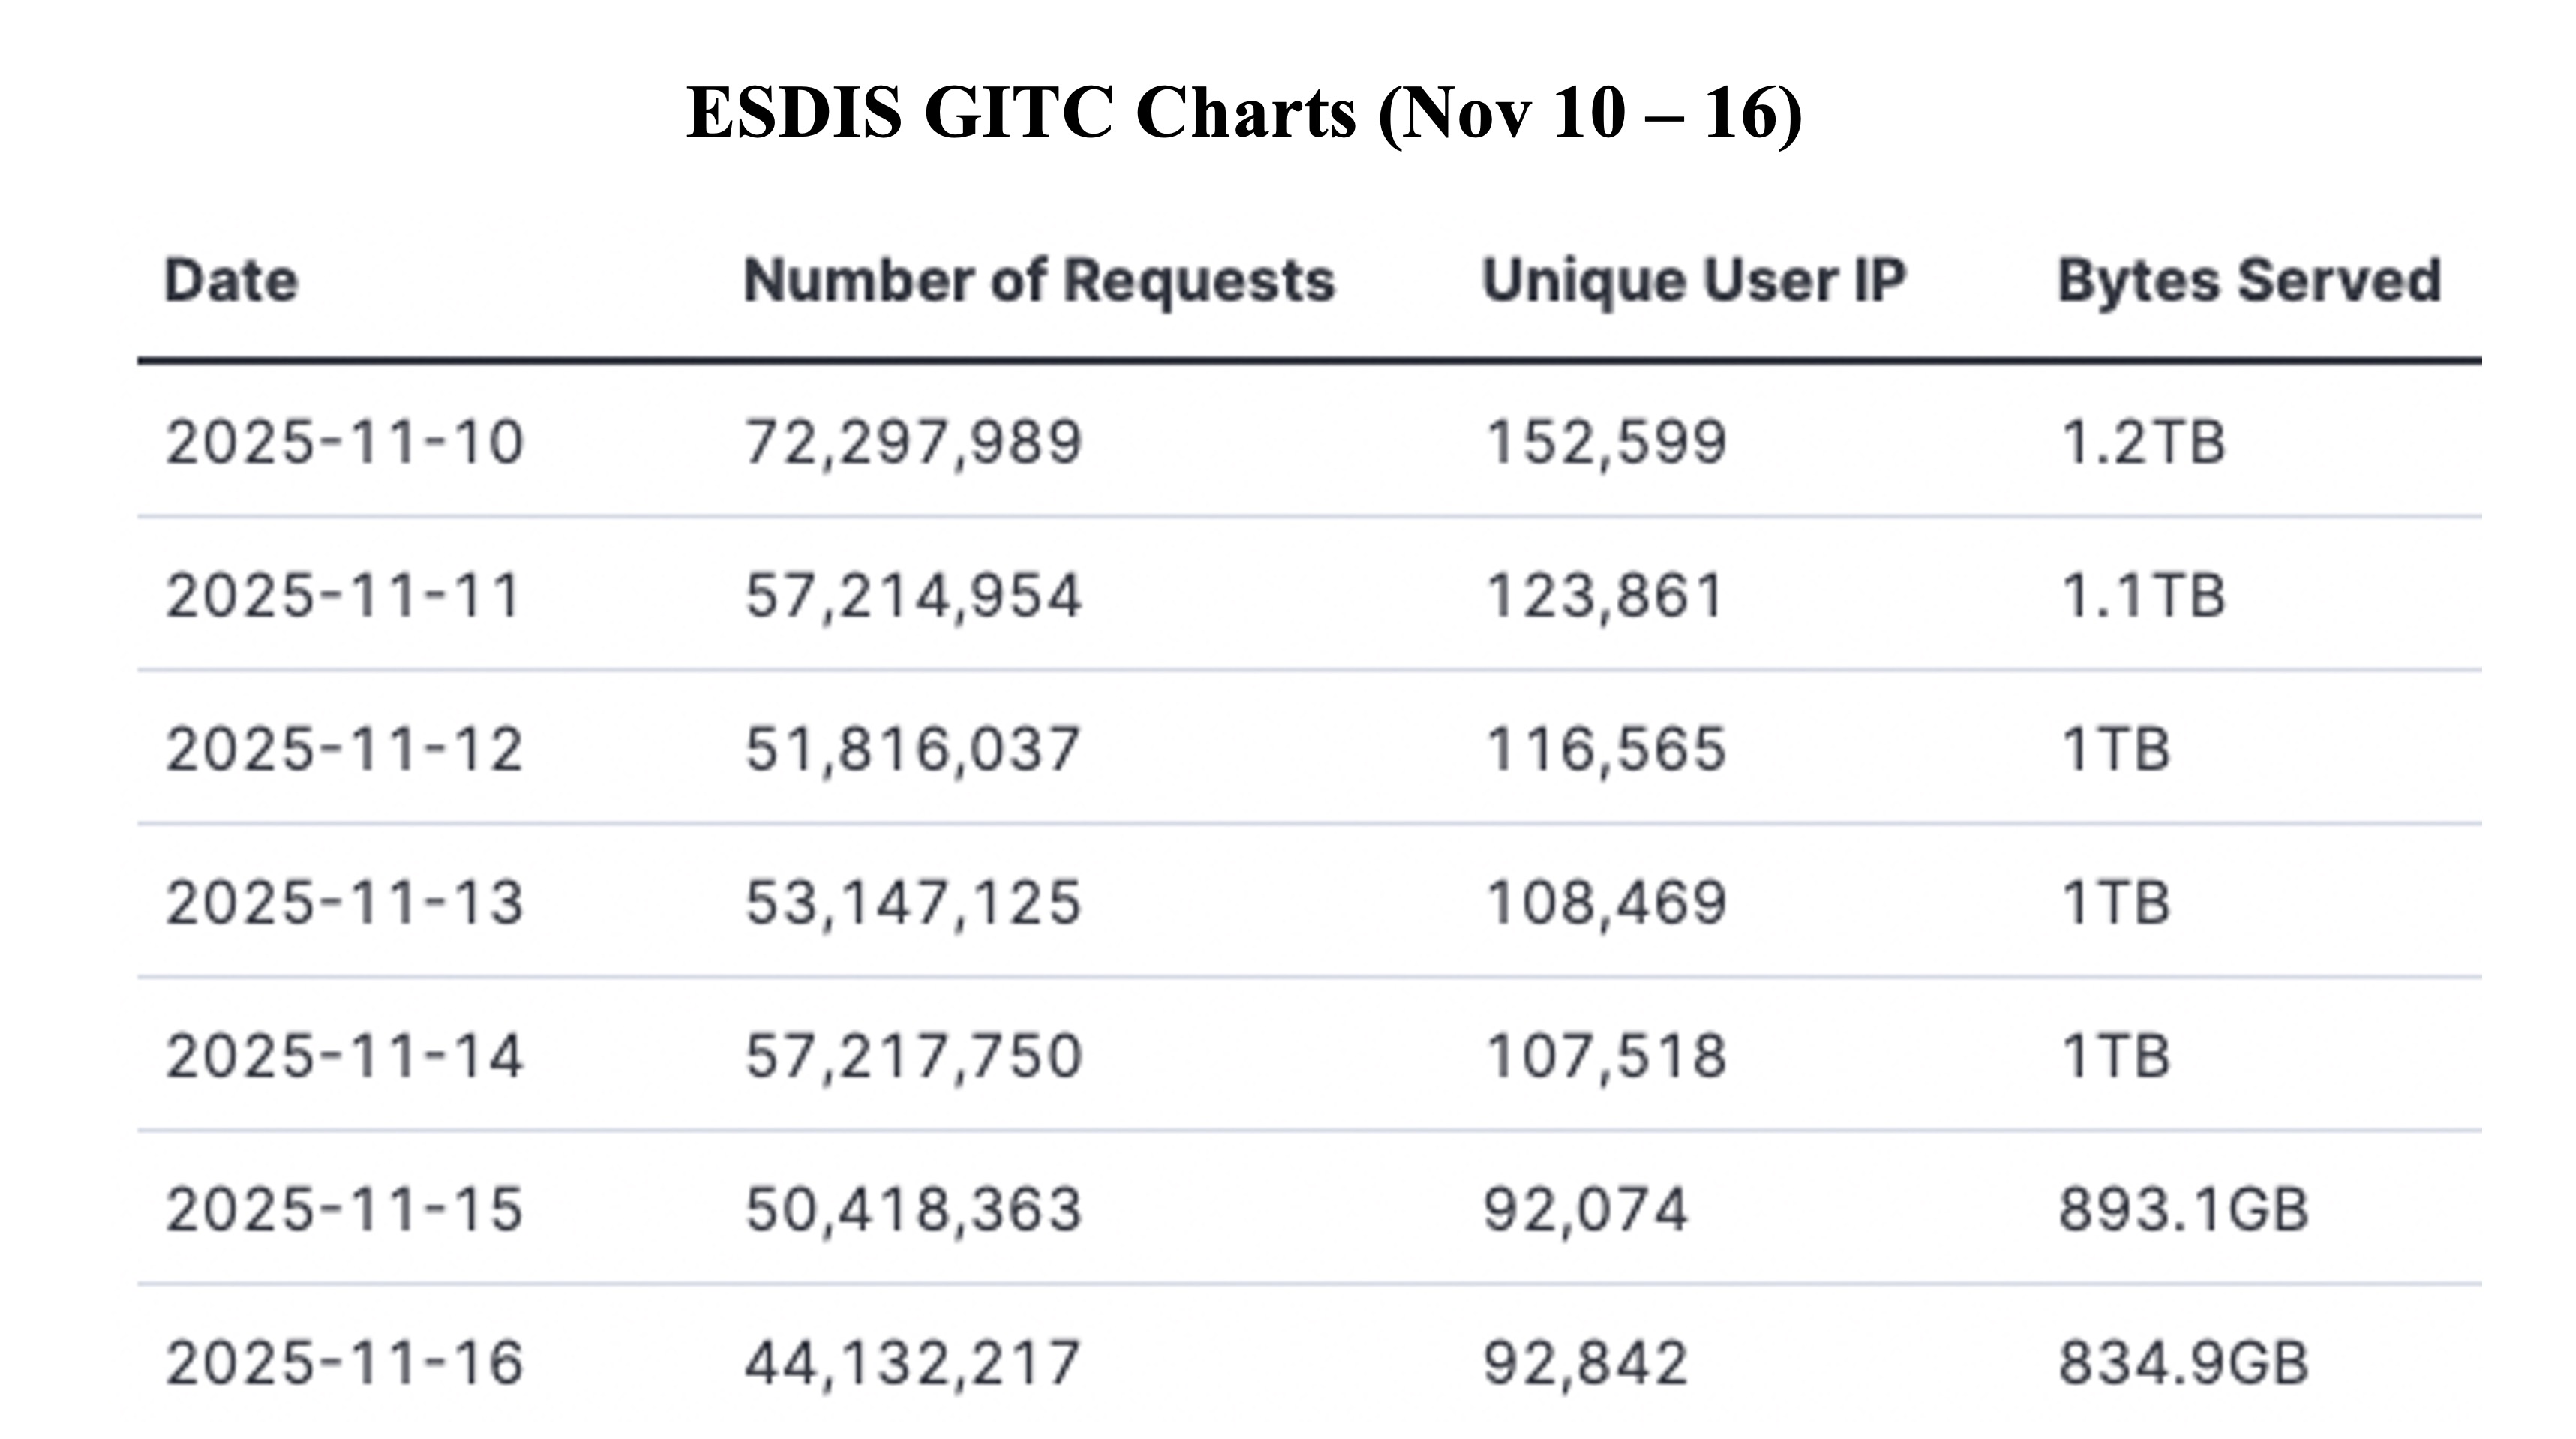Select the 72,297,989 requests cell
Viewport: 2576px width, 1439px height.
(913, 442)
